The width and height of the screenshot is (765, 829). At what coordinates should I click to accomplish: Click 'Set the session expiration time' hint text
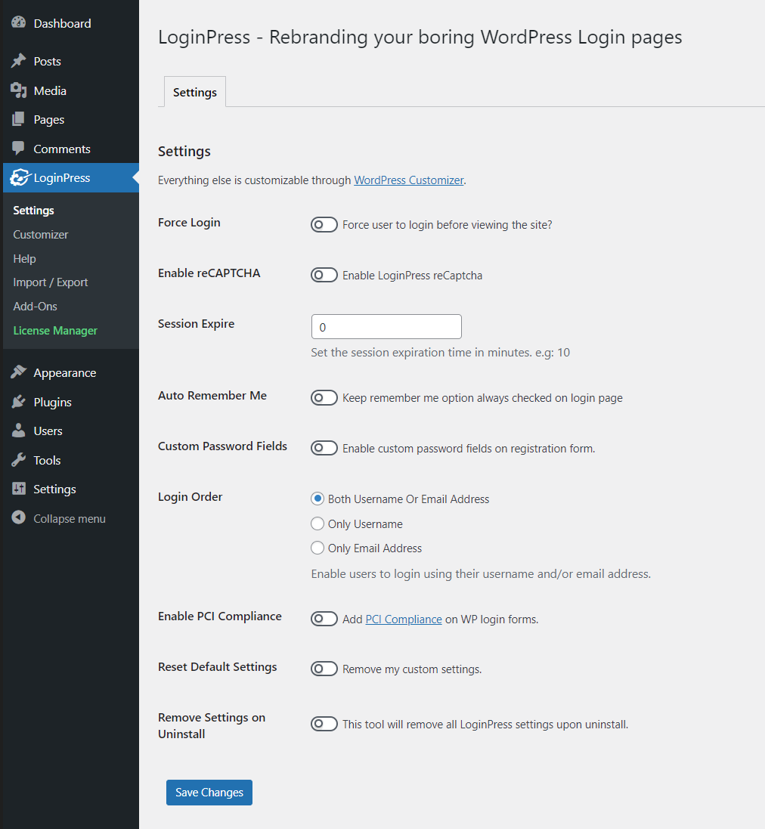pos(440,352)
